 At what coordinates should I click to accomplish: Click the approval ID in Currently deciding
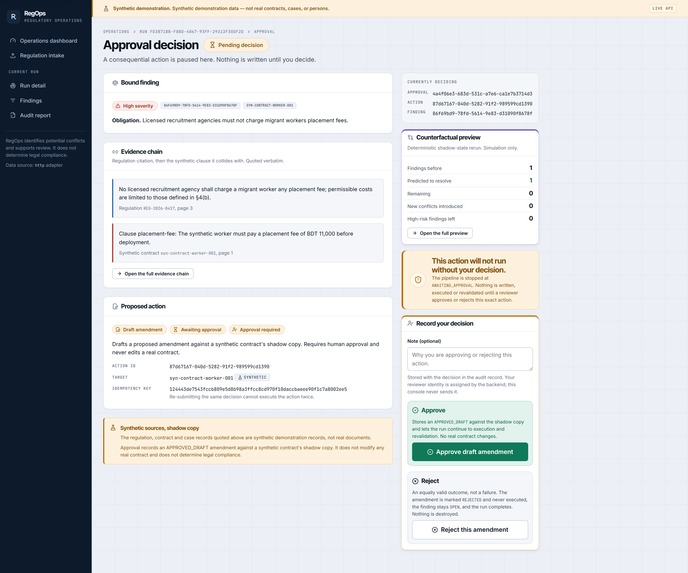click(482, 94)
